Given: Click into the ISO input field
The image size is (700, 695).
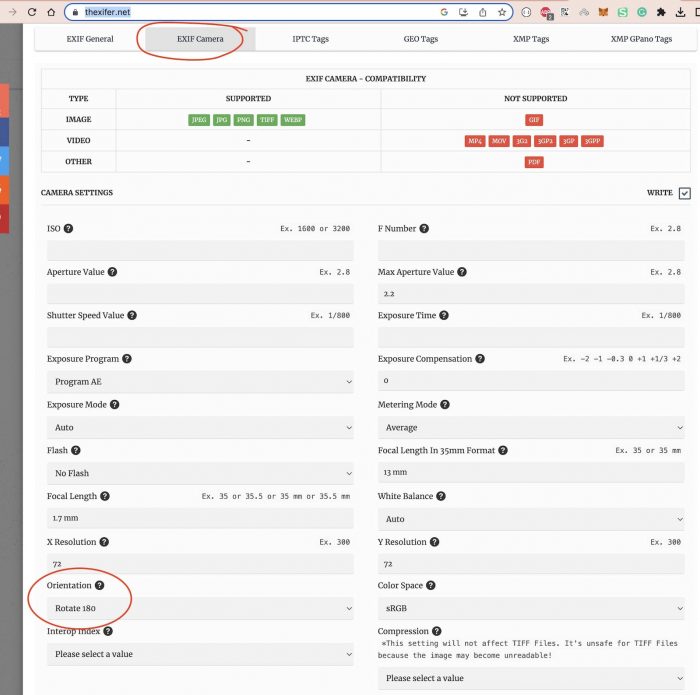Looking at the screenshot, I should point(199,250).
